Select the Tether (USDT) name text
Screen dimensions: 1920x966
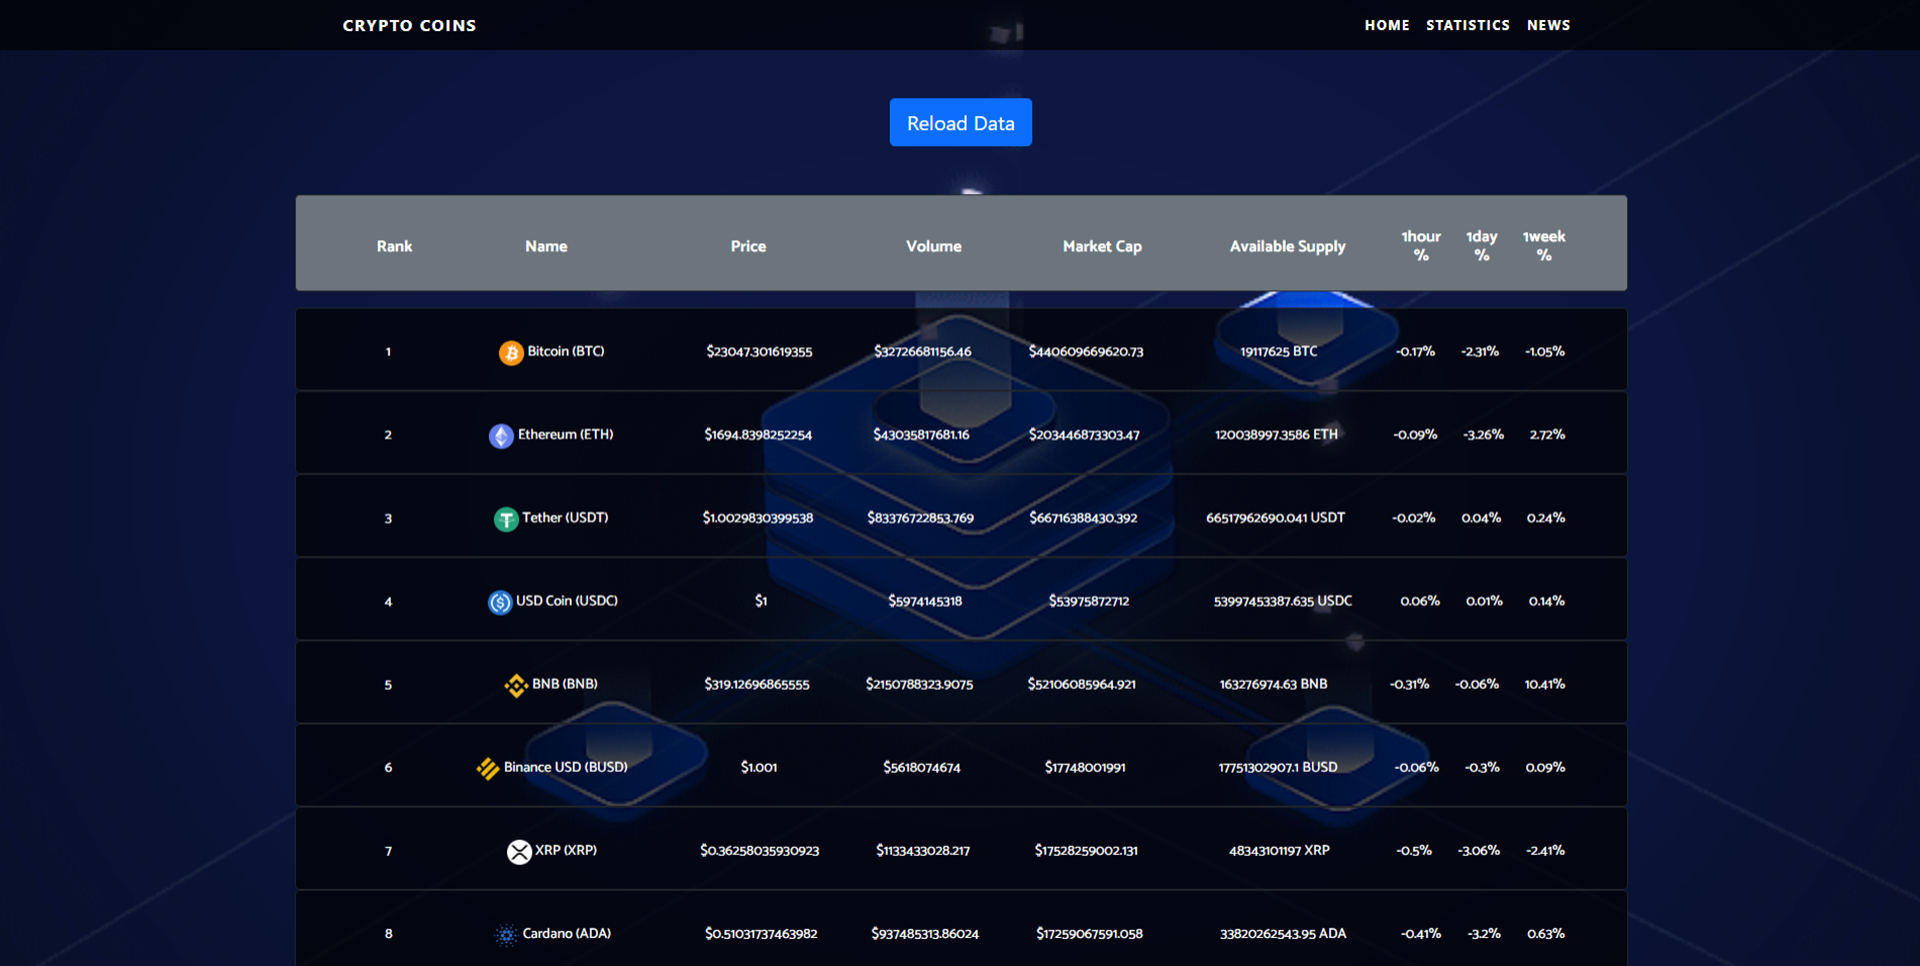(x=565, y=517)
